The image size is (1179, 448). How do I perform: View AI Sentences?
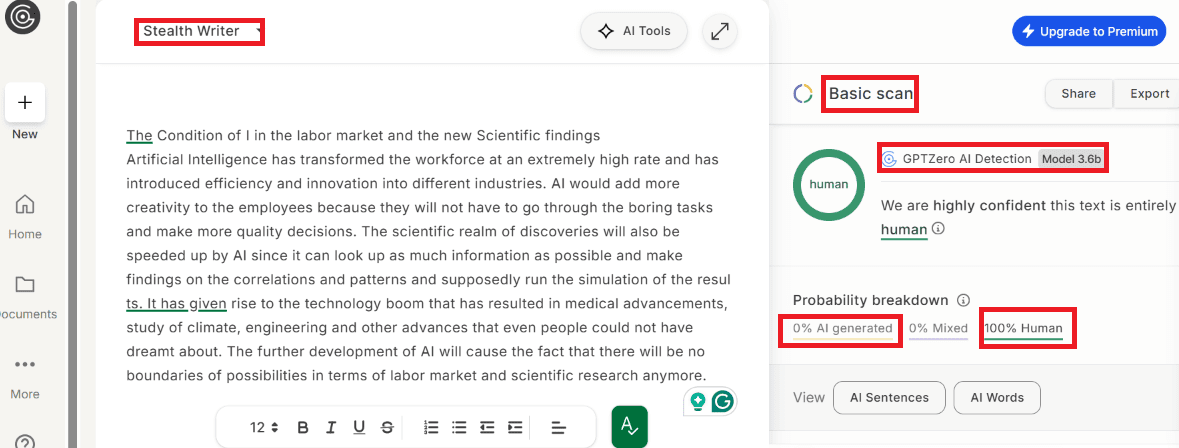tap(889, 398)
